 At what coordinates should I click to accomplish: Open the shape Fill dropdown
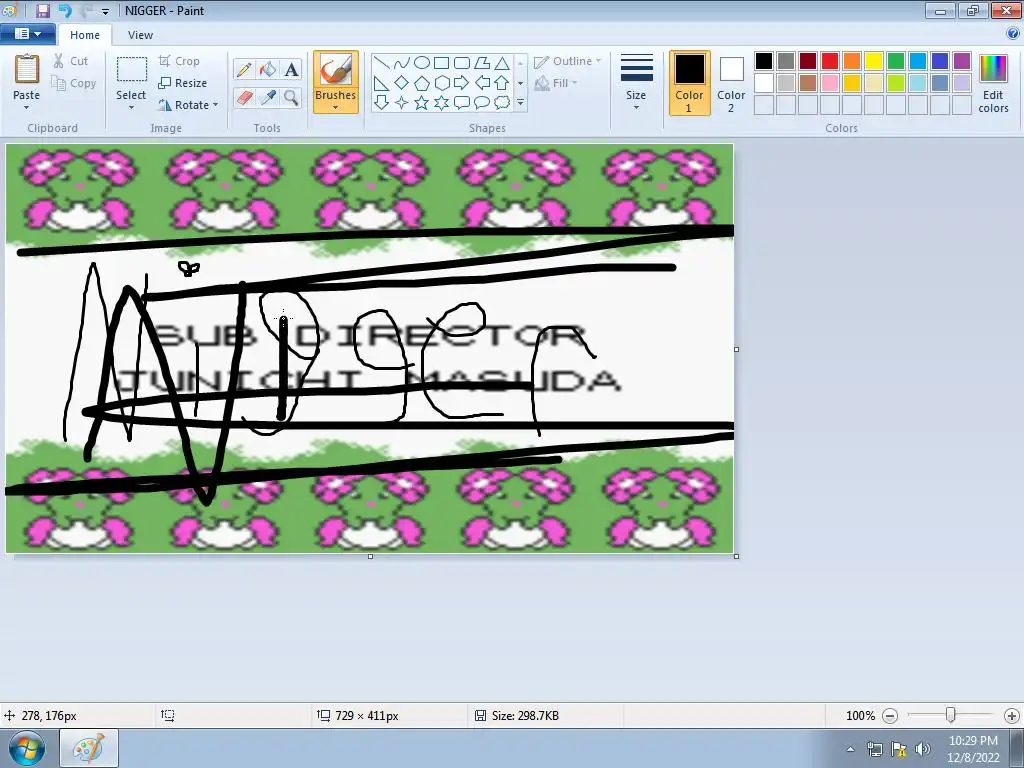pyautogui.click(x=556, y=83)
